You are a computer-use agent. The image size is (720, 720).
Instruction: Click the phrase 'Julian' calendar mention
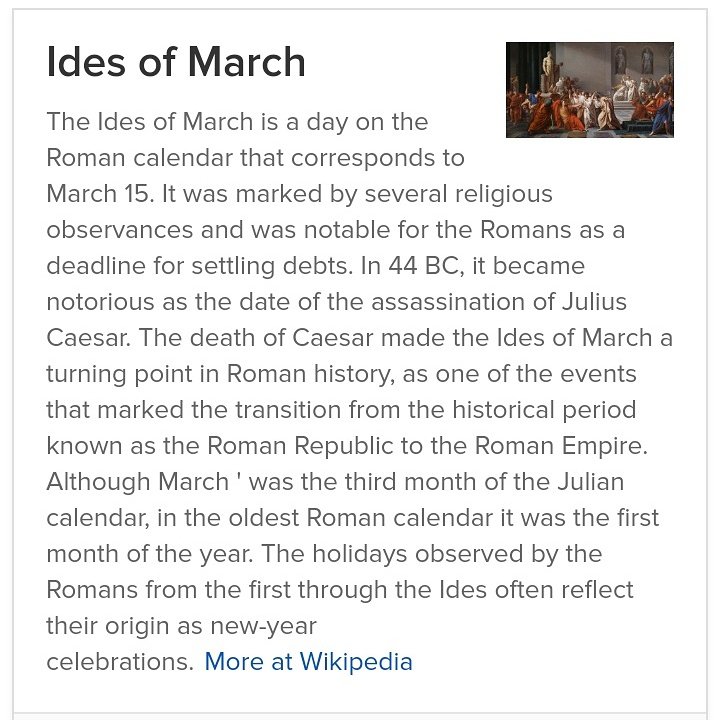pyautogui.click(x=591, y=482)
